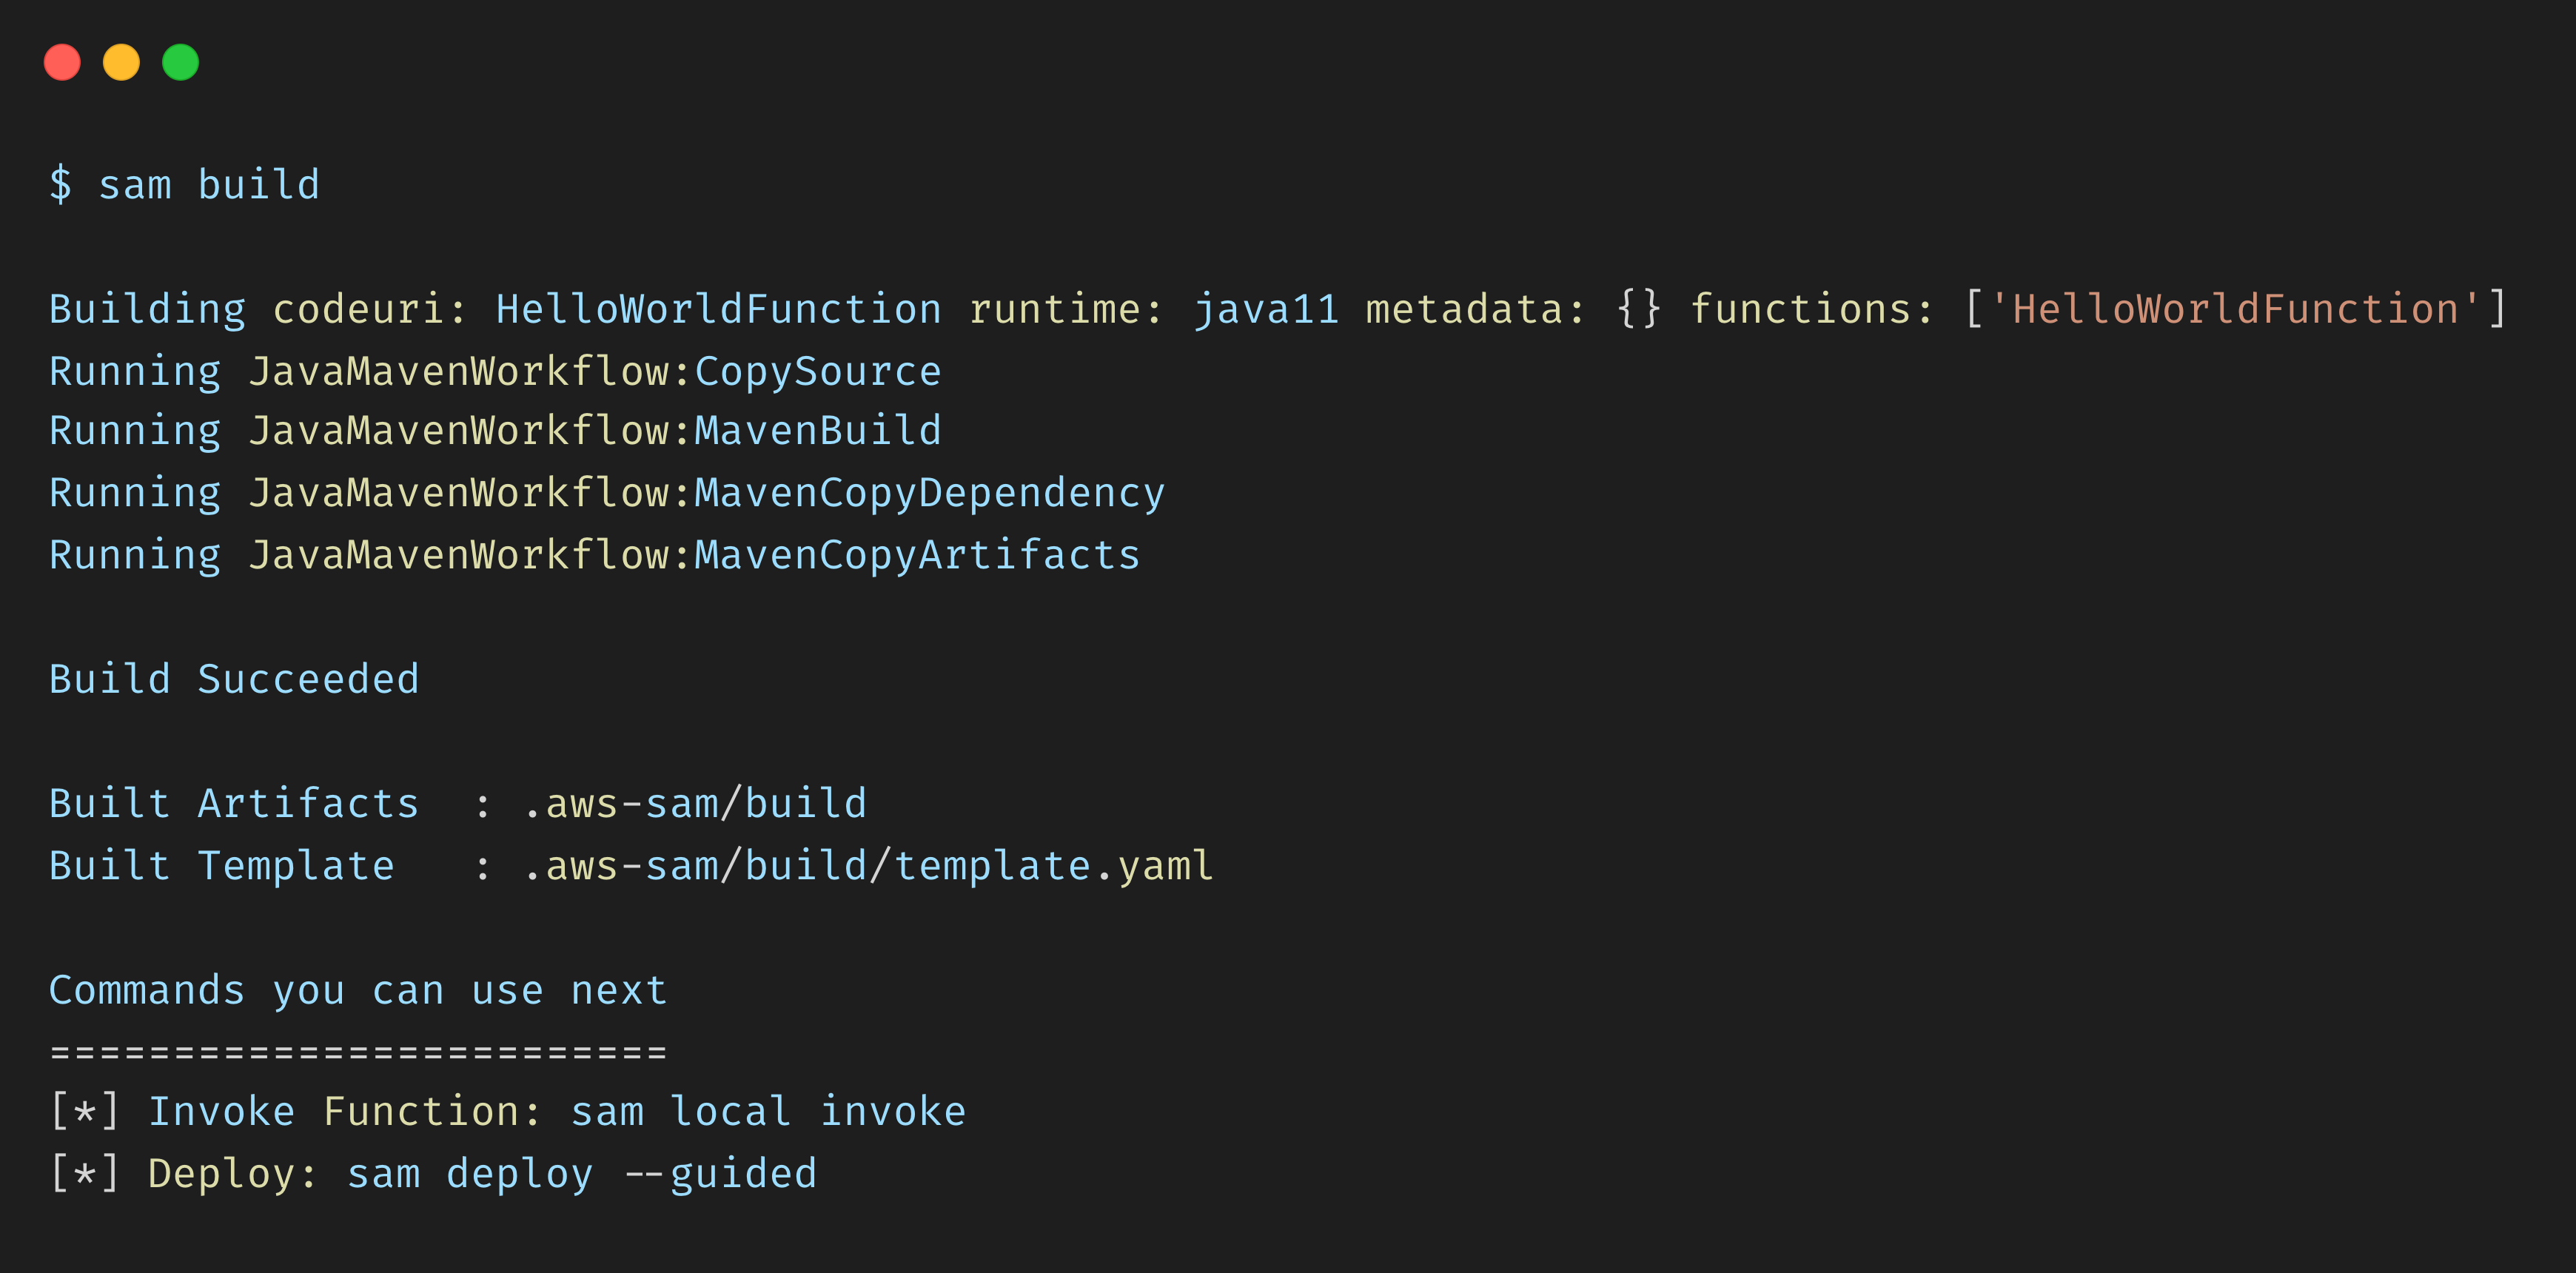Click the "sam local invoke" command

pos(768,1112)
